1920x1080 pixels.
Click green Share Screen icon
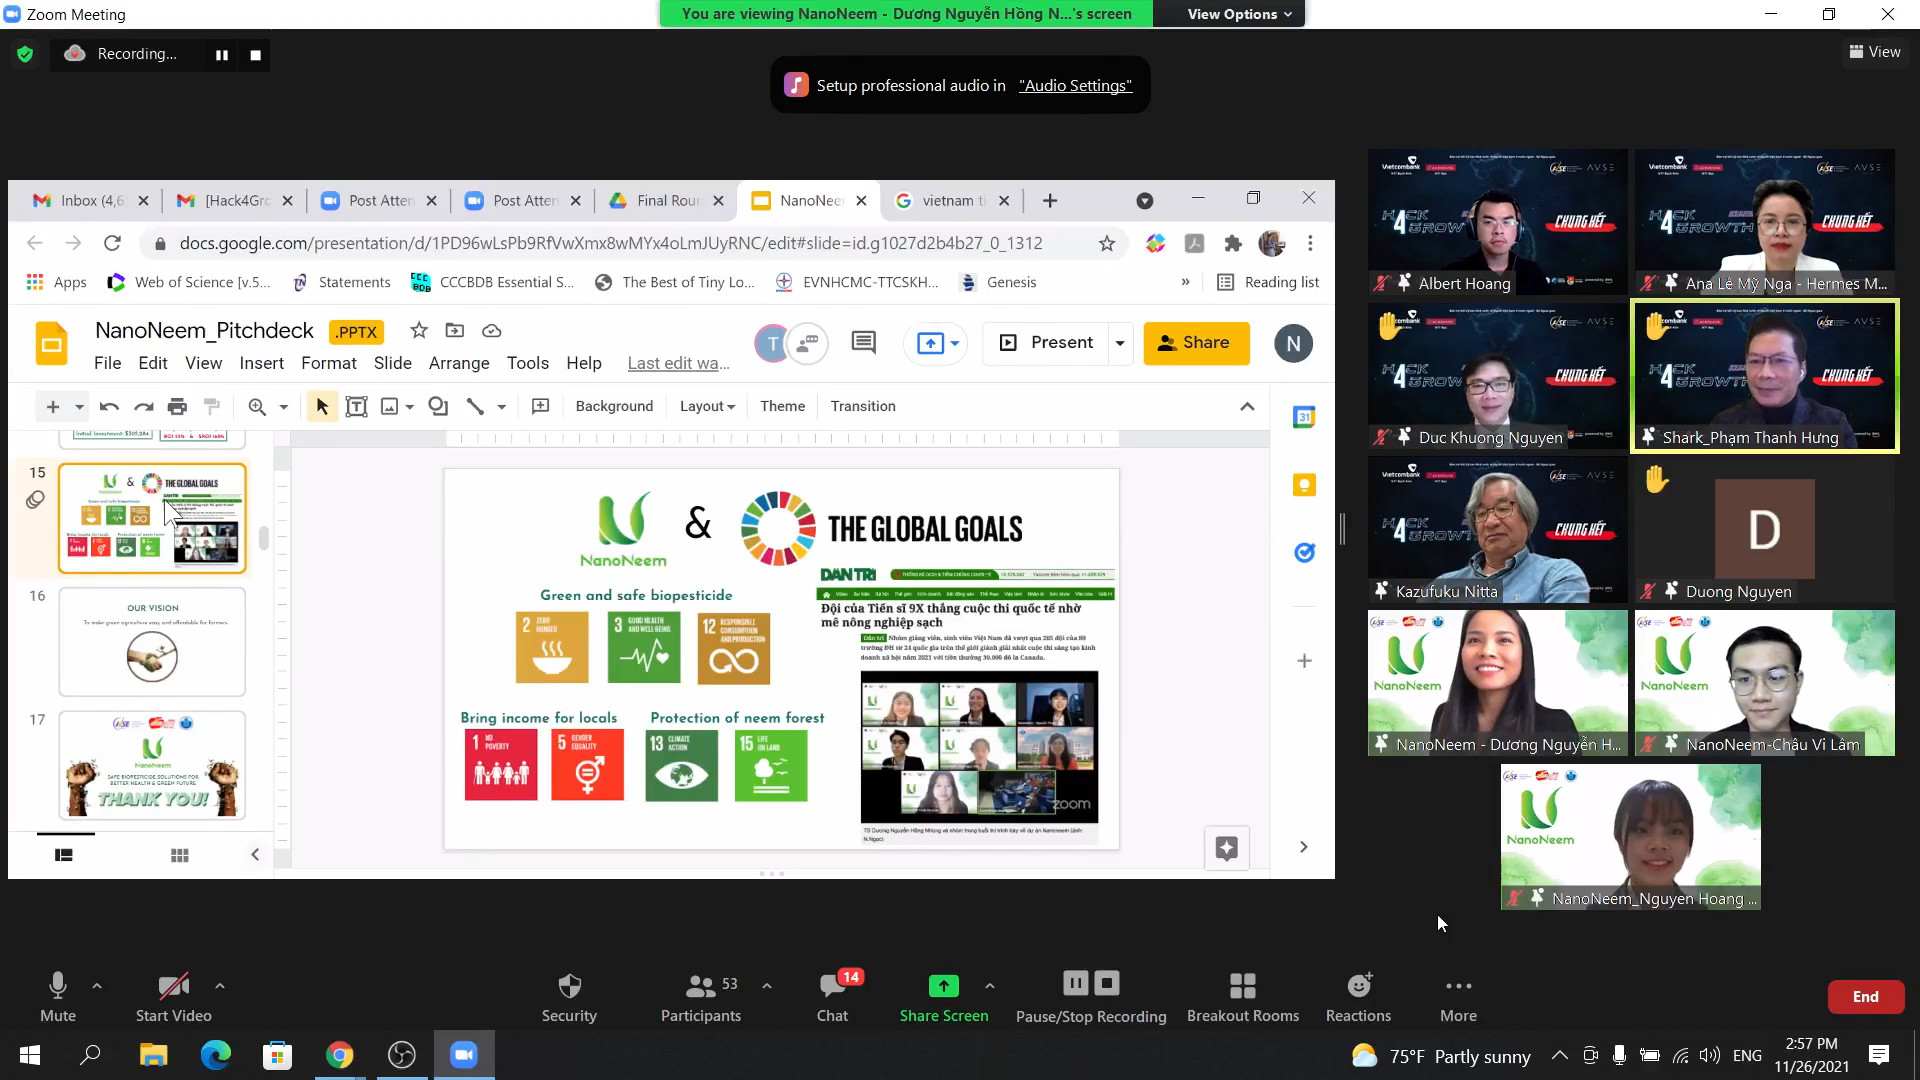943,987
